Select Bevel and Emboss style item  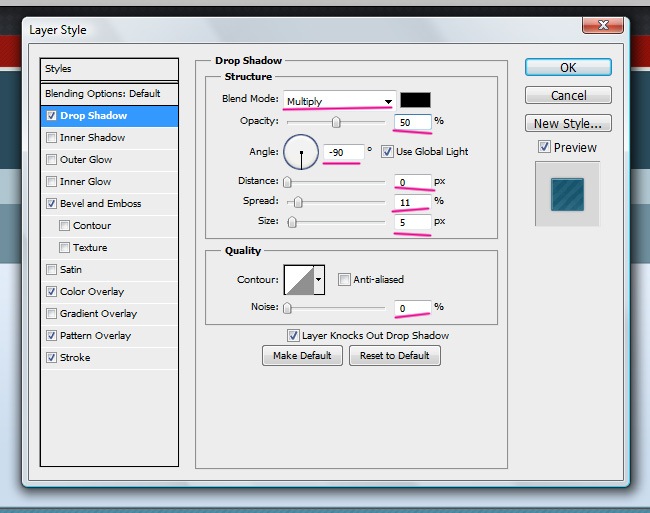[x=100, y=204]
